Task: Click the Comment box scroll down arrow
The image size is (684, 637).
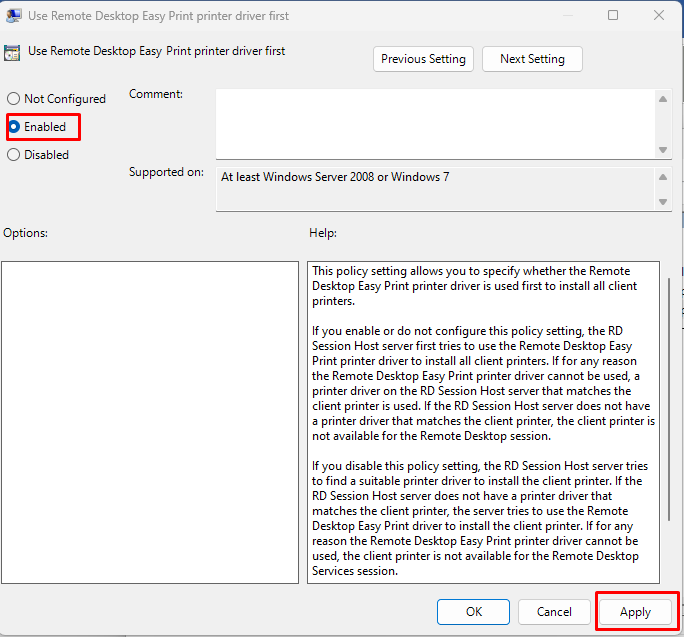Action: click(663, 150)
